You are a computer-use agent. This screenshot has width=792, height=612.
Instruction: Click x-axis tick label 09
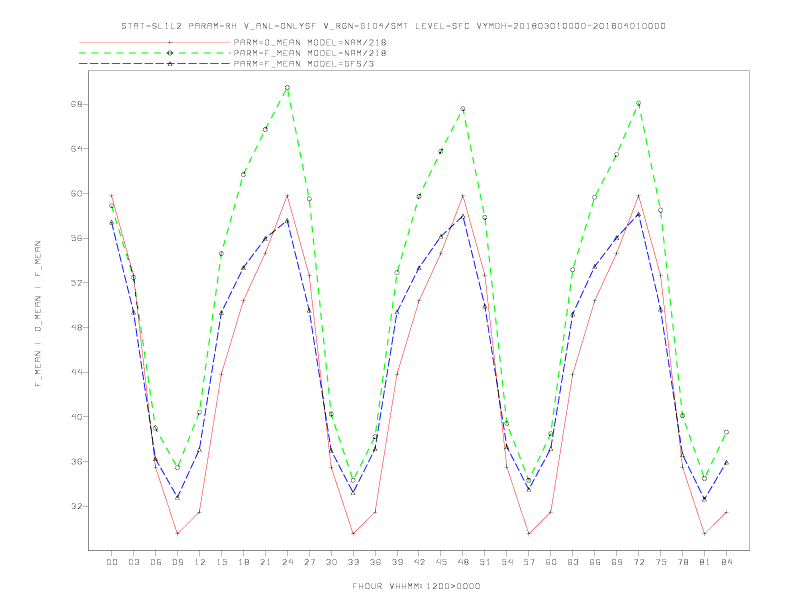(x=177, y=562)
